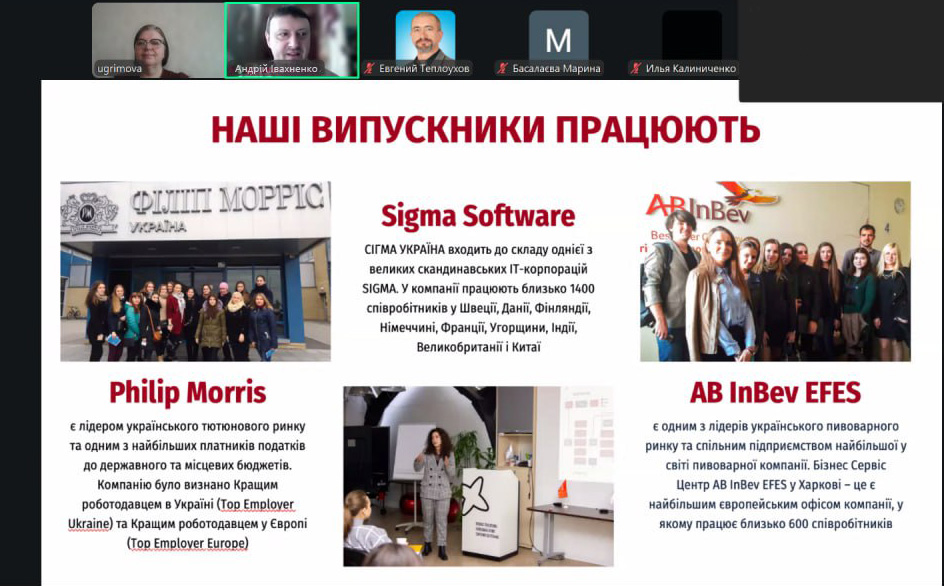This screenshot has width=944, height=586.
Task: Click the Top Employer Ukraine underlined text
Action: (182, 514)
